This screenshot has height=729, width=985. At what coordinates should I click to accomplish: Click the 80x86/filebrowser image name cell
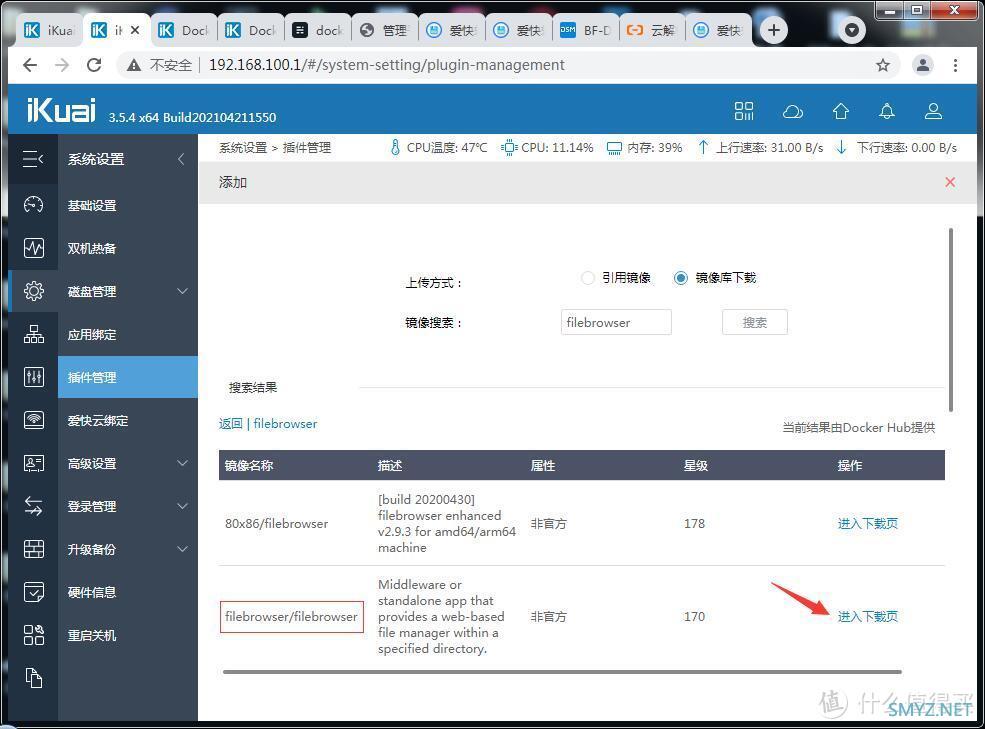coord(276,523)
